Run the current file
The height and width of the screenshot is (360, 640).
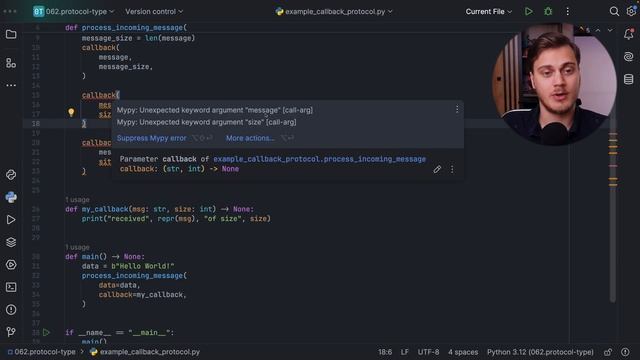pyautogui.click(x=529, y=11)
